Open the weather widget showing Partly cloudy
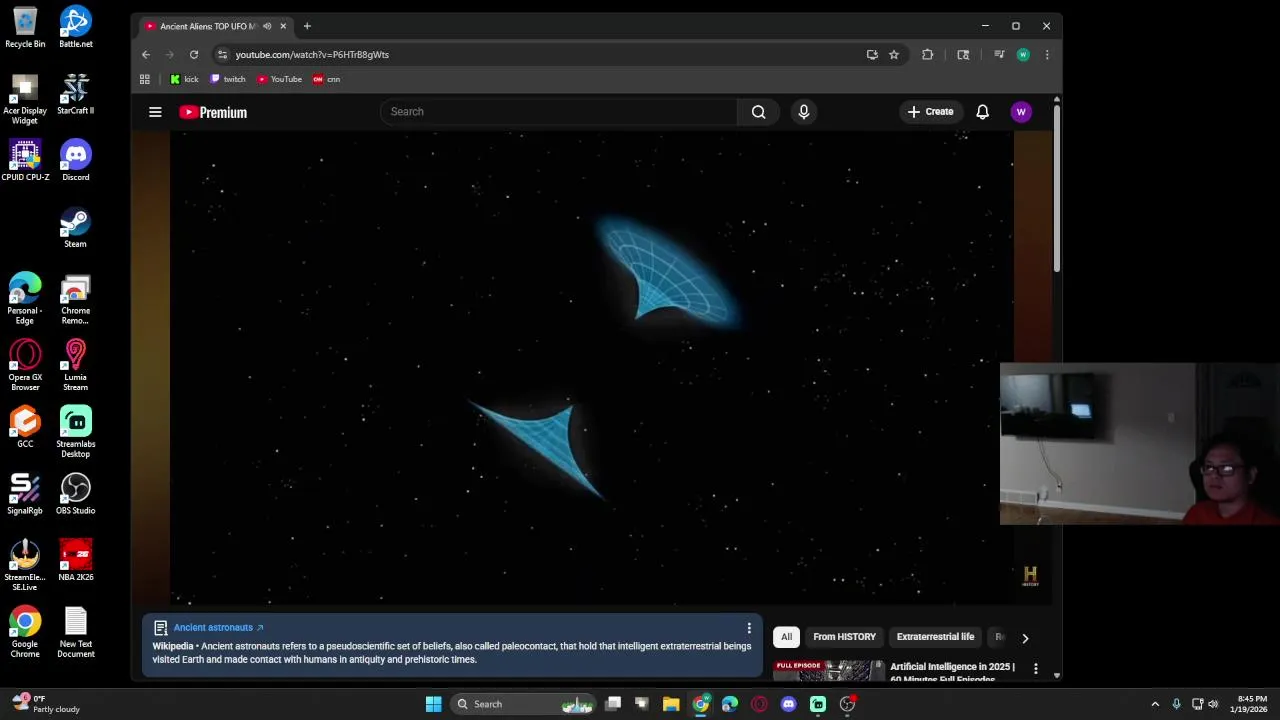Screen dimensions: 1280x720 point(45,704)
